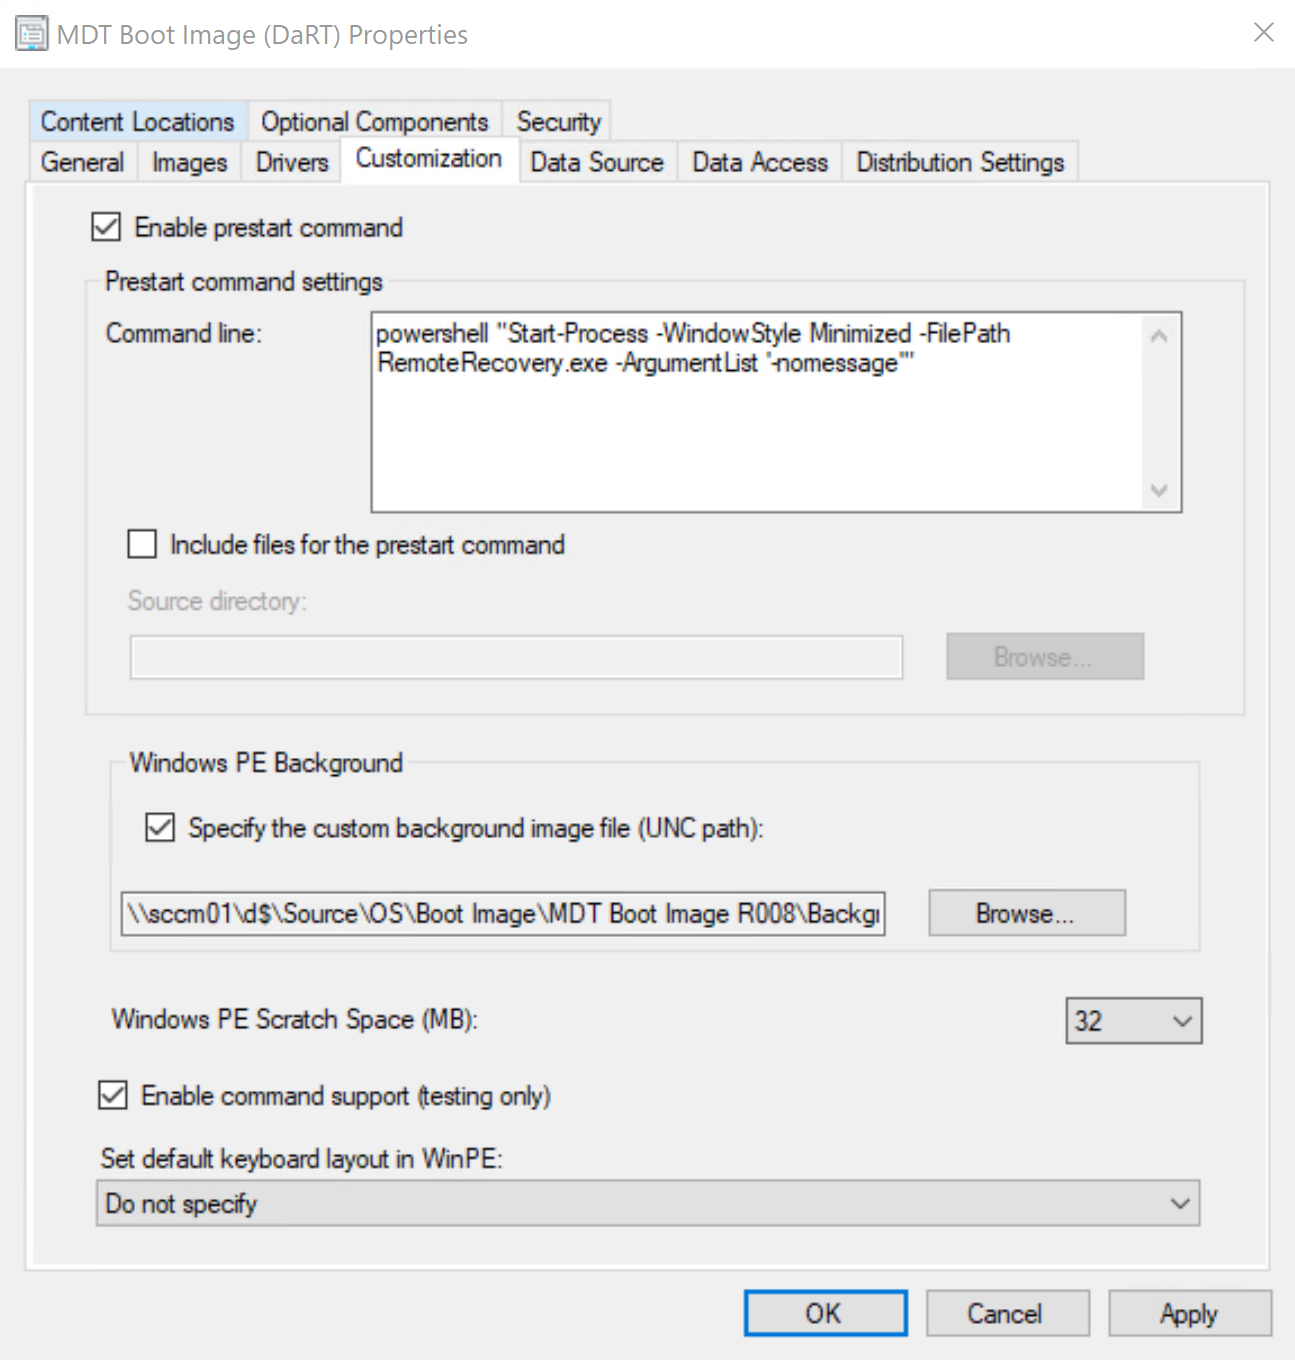Image resolution: width=1295 pixels, height=1360 pixels.
Task: Open the Optional Components tab
Action: click(x=373, y=121)
